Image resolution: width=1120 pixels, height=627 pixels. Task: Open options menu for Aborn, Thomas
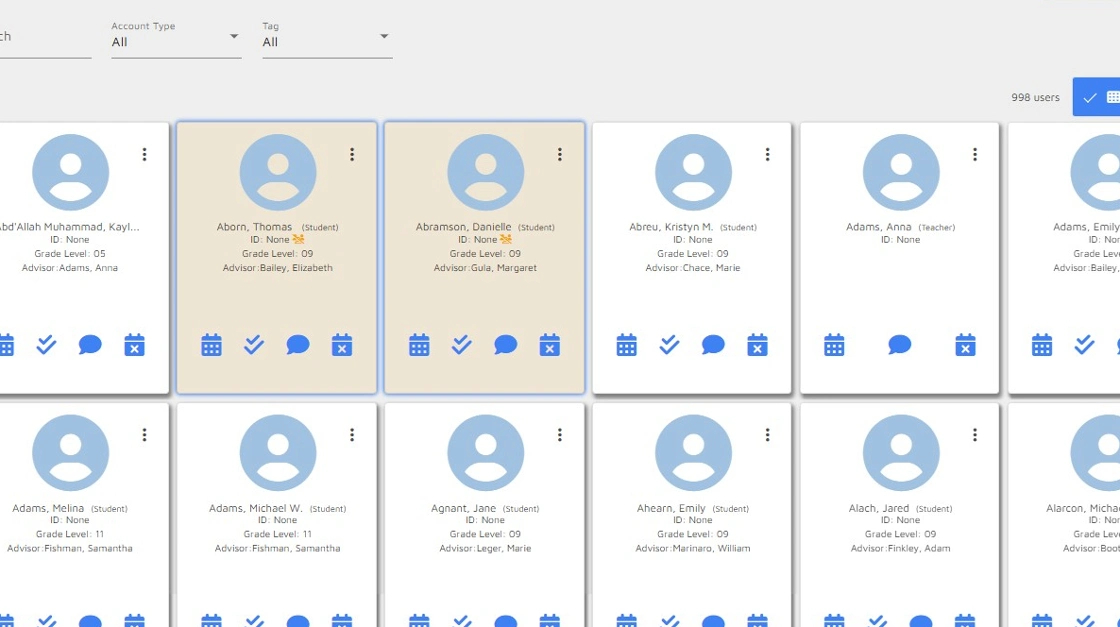pyautogui.click(x=352, y=154)
